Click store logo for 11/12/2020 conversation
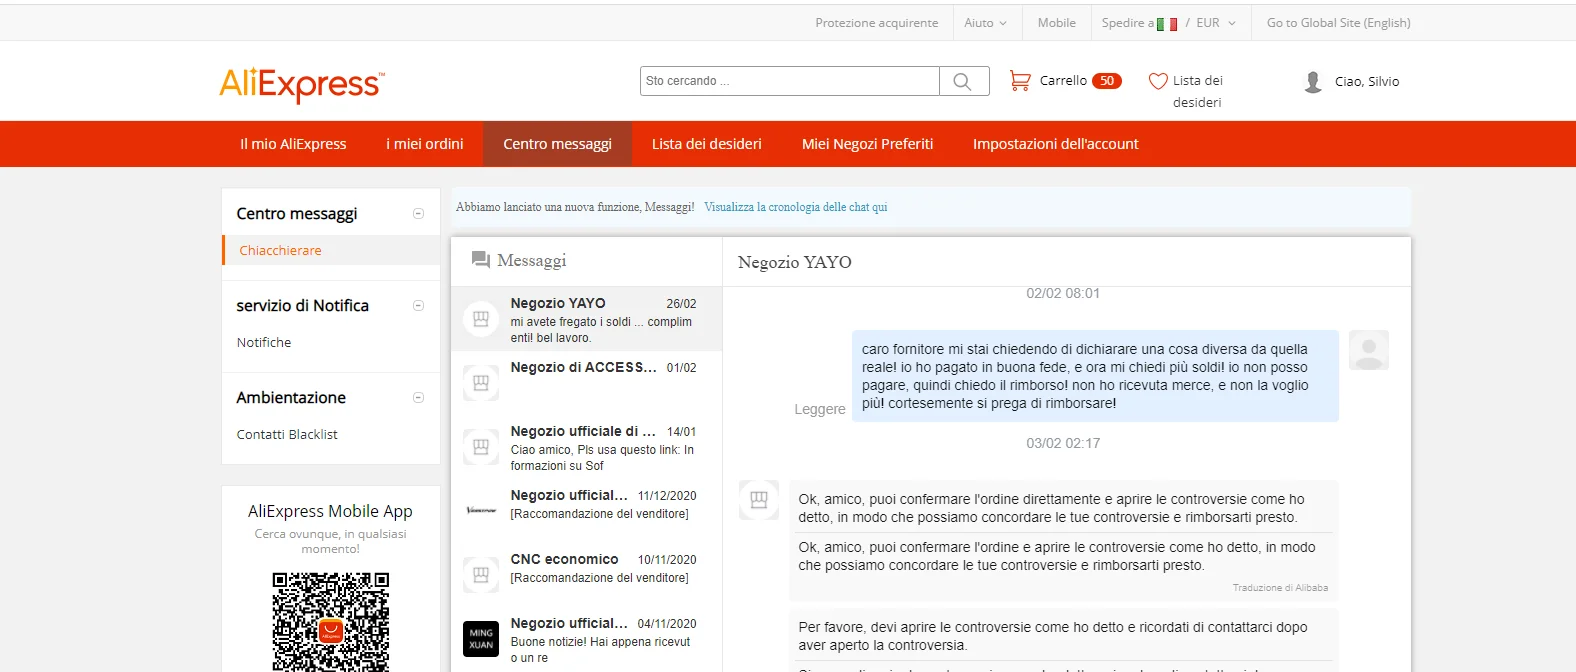The height and width of the screenshot is (672, 1576). pyautogui.click(x=481, y=511)
